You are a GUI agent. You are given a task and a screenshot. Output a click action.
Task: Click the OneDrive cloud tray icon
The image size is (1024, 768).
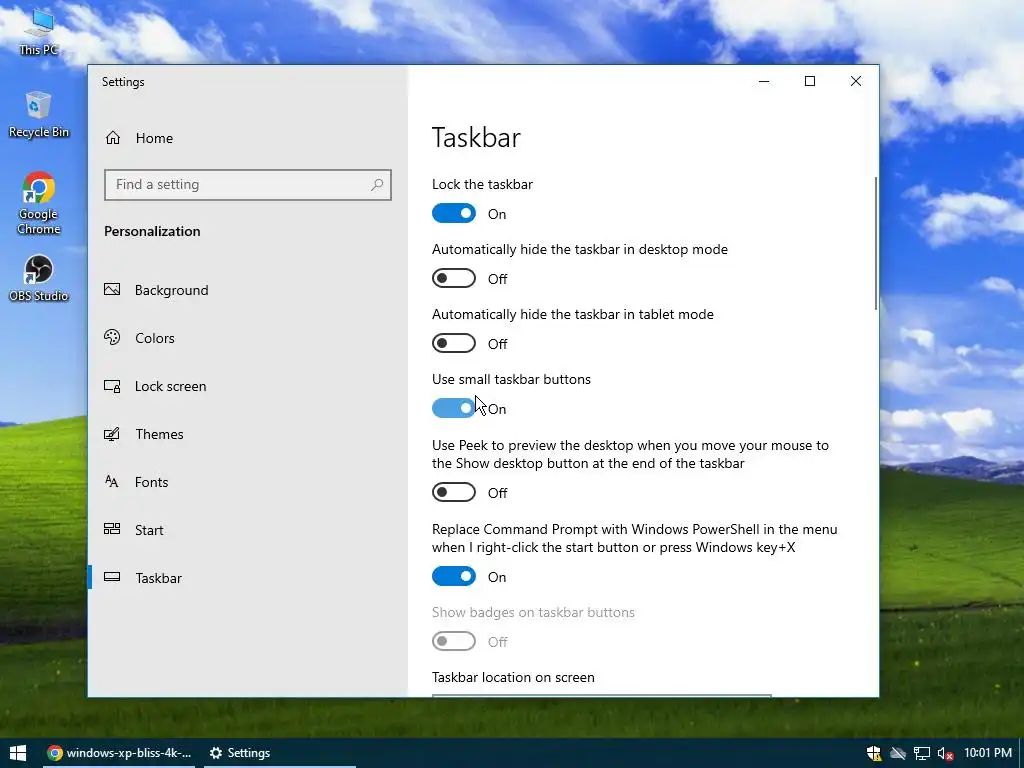click(898, 753)
